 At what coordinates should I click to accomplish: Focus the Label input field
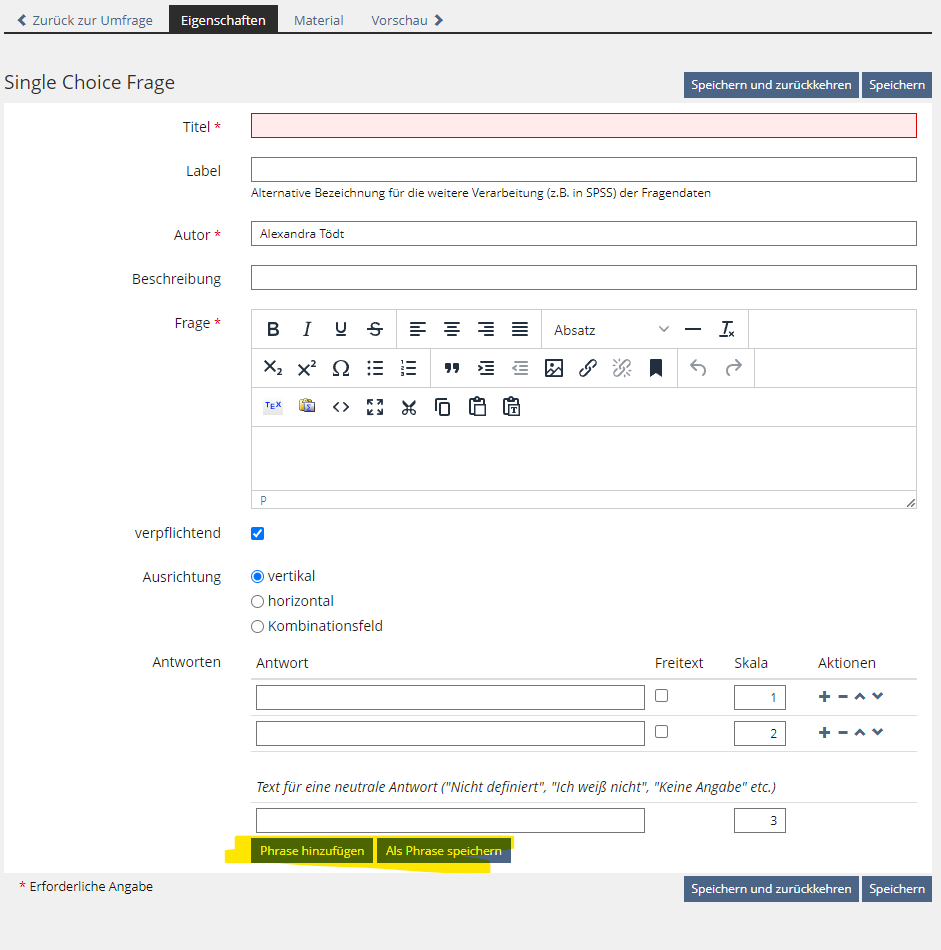click(584, 170)
